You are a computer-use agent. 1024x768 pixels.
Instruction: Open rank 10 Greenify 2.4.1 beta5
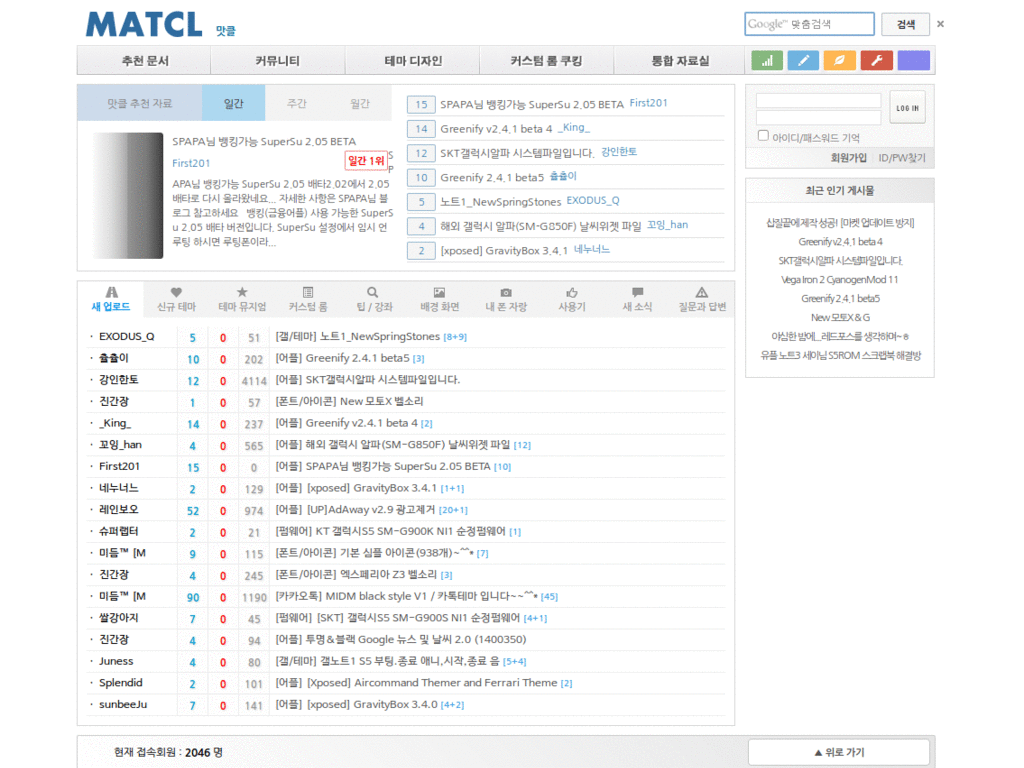click(x=492, y=177)
